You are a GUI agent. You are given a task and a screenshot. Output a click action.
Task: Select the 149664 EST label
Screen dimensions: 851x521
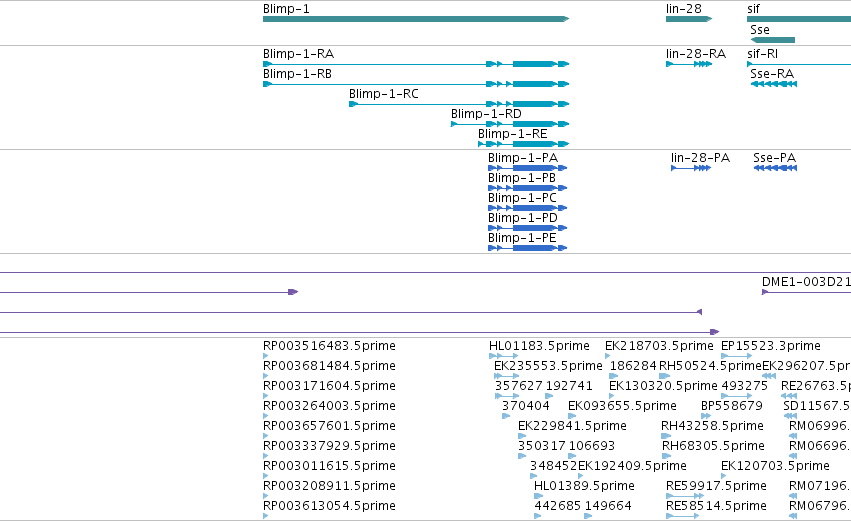pyautogui.click(x=608, y=507)
